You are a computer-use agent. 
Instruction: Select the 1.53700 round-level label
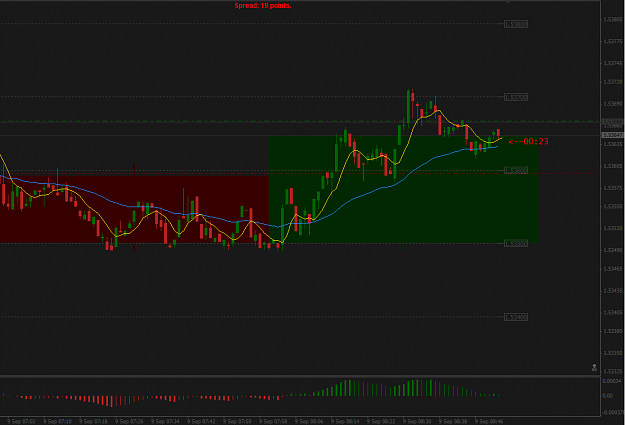point(516,97)
